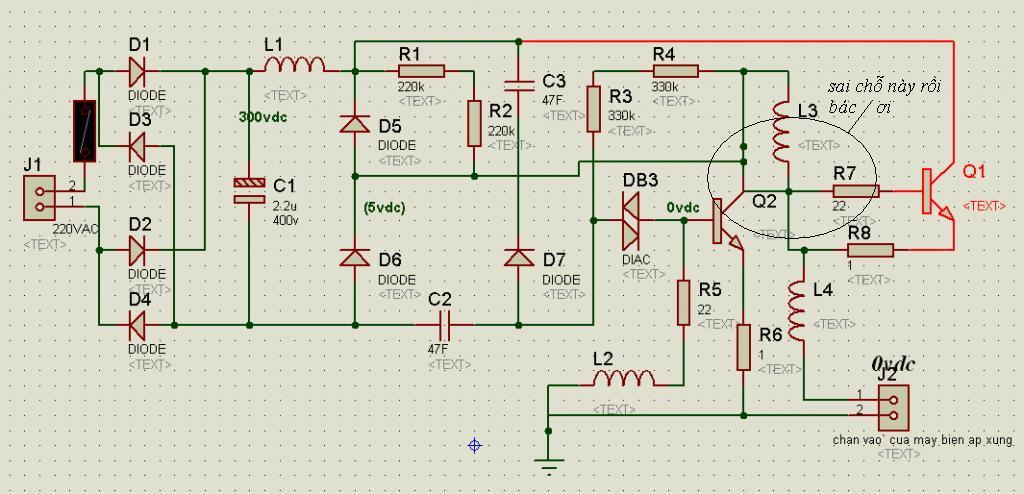Select the black fuse component
The height and width of the screenshot is (494, 1024).
click(85, 131)
